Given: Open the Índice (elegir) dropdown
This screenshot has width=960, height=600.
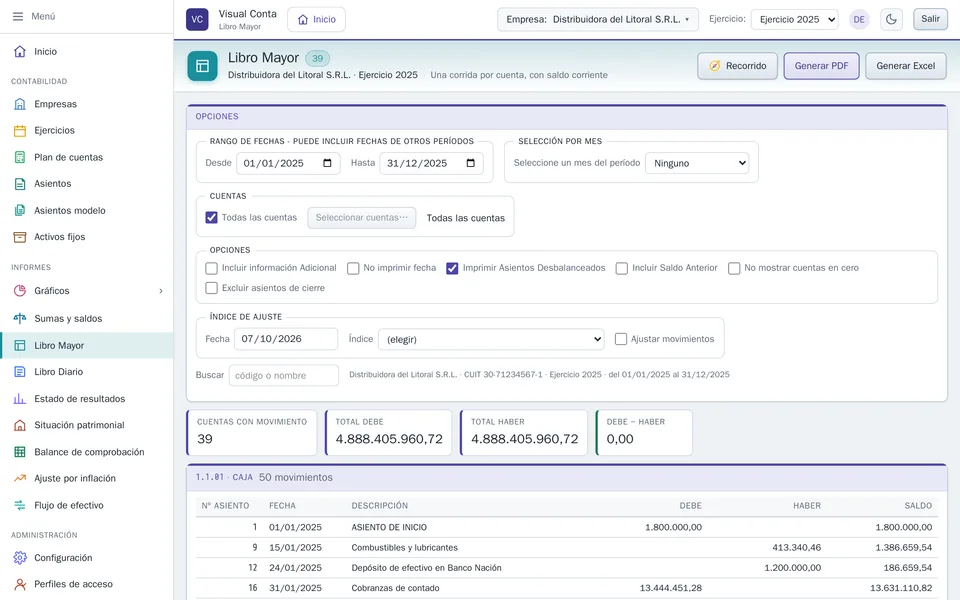Looking at the screenshot, I should click(x=491, y=339).
